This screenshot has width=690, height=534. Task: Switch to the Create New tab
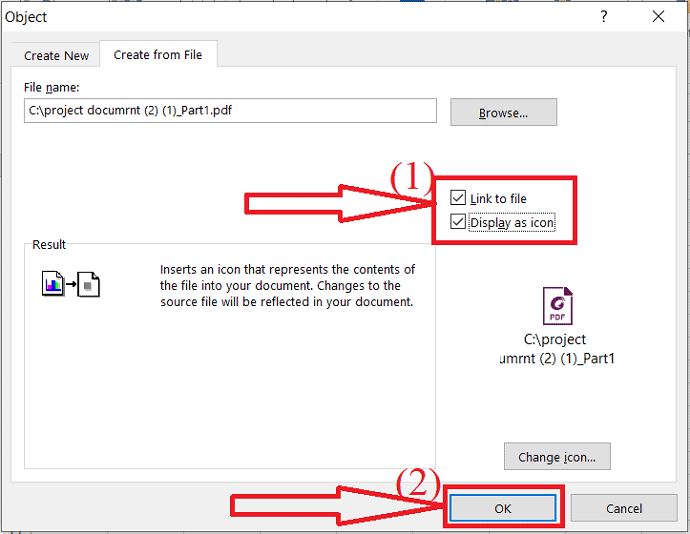tap(56, 55)
